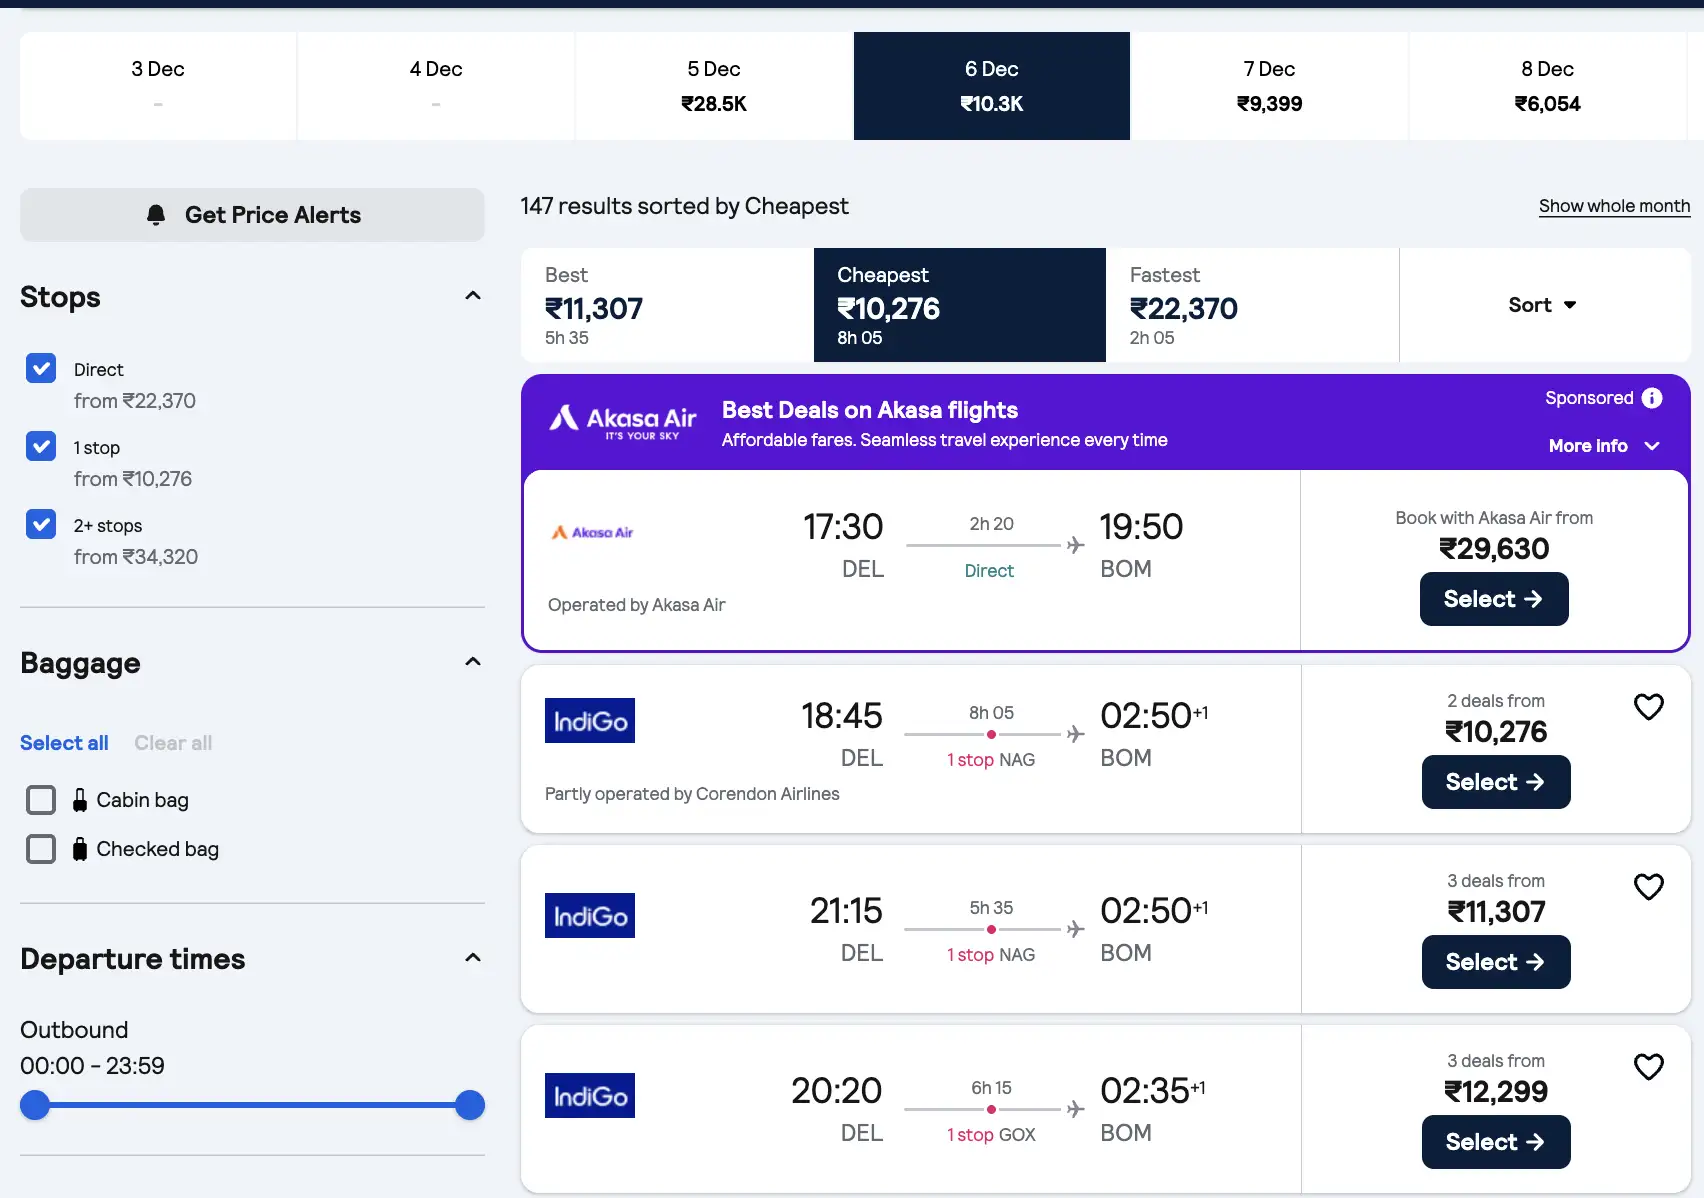Uncheck the Direct stops filter
This screenshot has height=1198, width=1704.
click(x=41, y=369)
